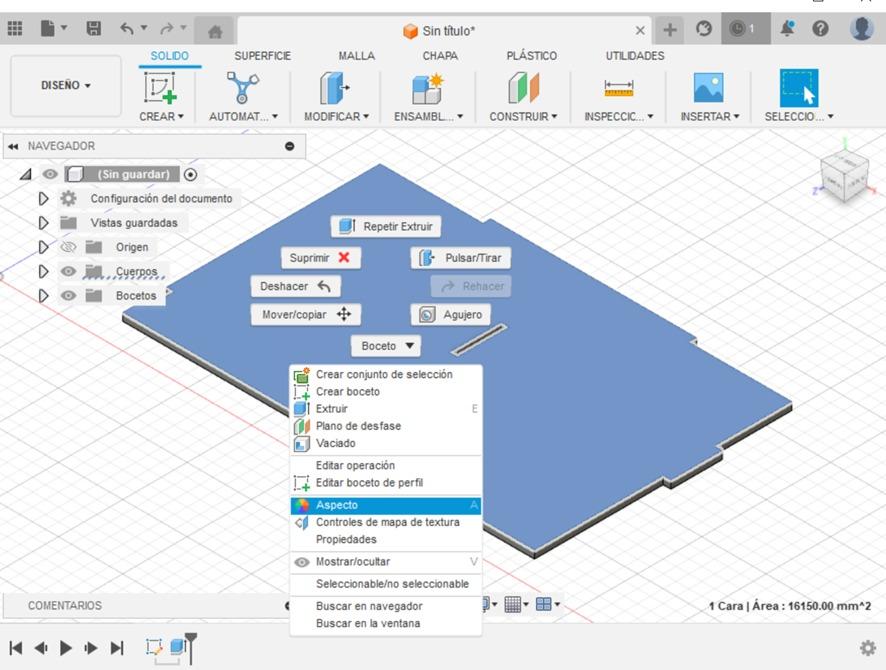
Task: Open notifications bell
Action: [787, 28]
